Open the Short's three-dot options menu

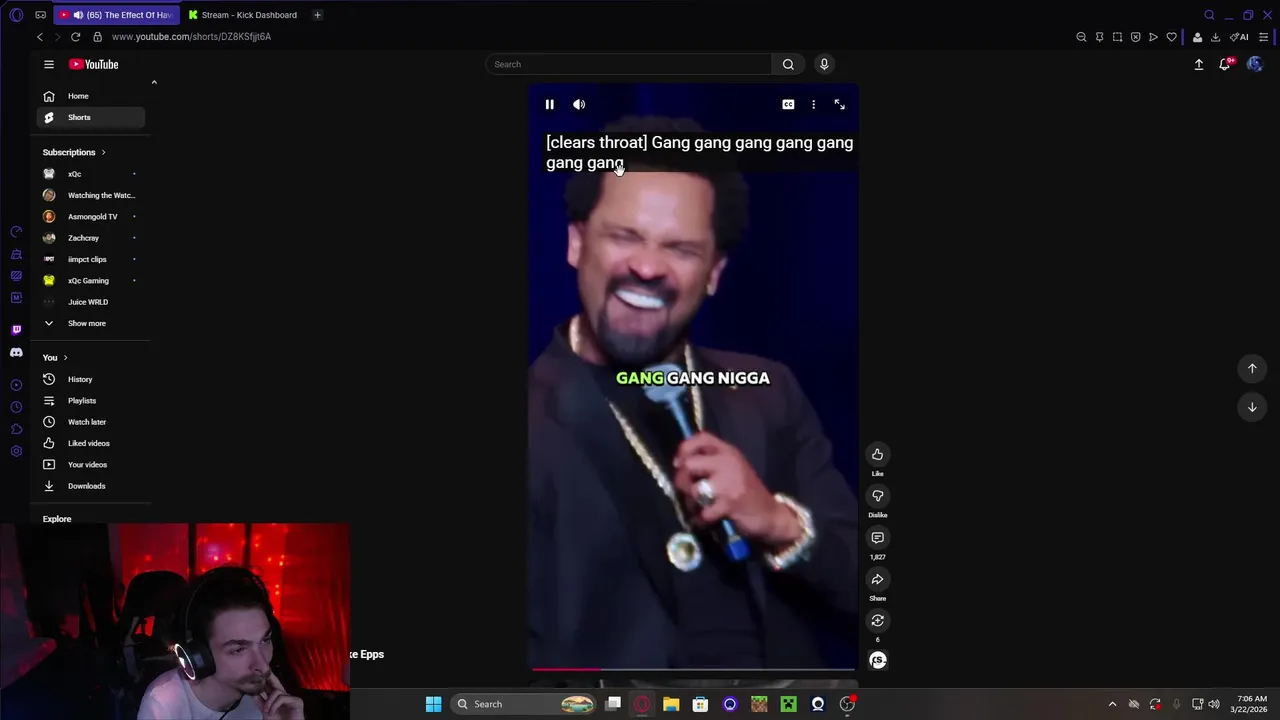(813, 104)
